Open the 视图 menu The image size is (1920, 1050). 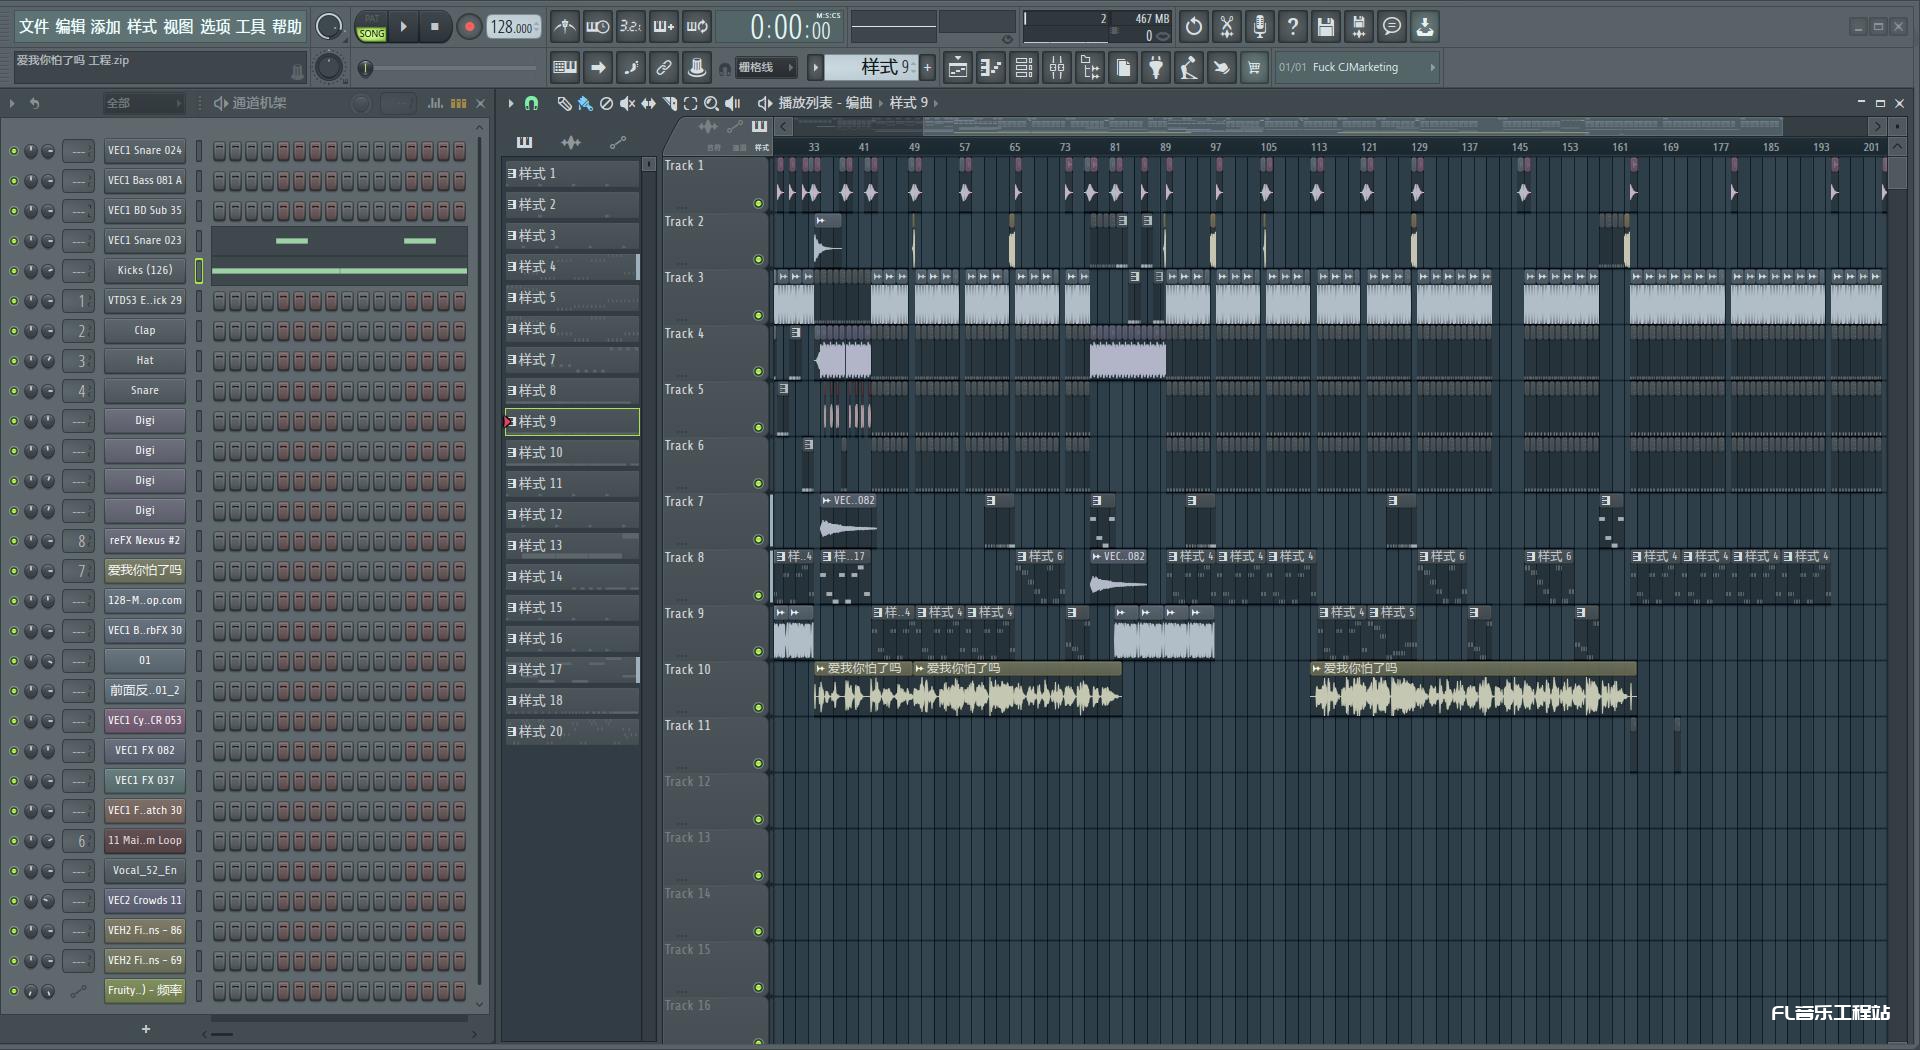[178, 27]
